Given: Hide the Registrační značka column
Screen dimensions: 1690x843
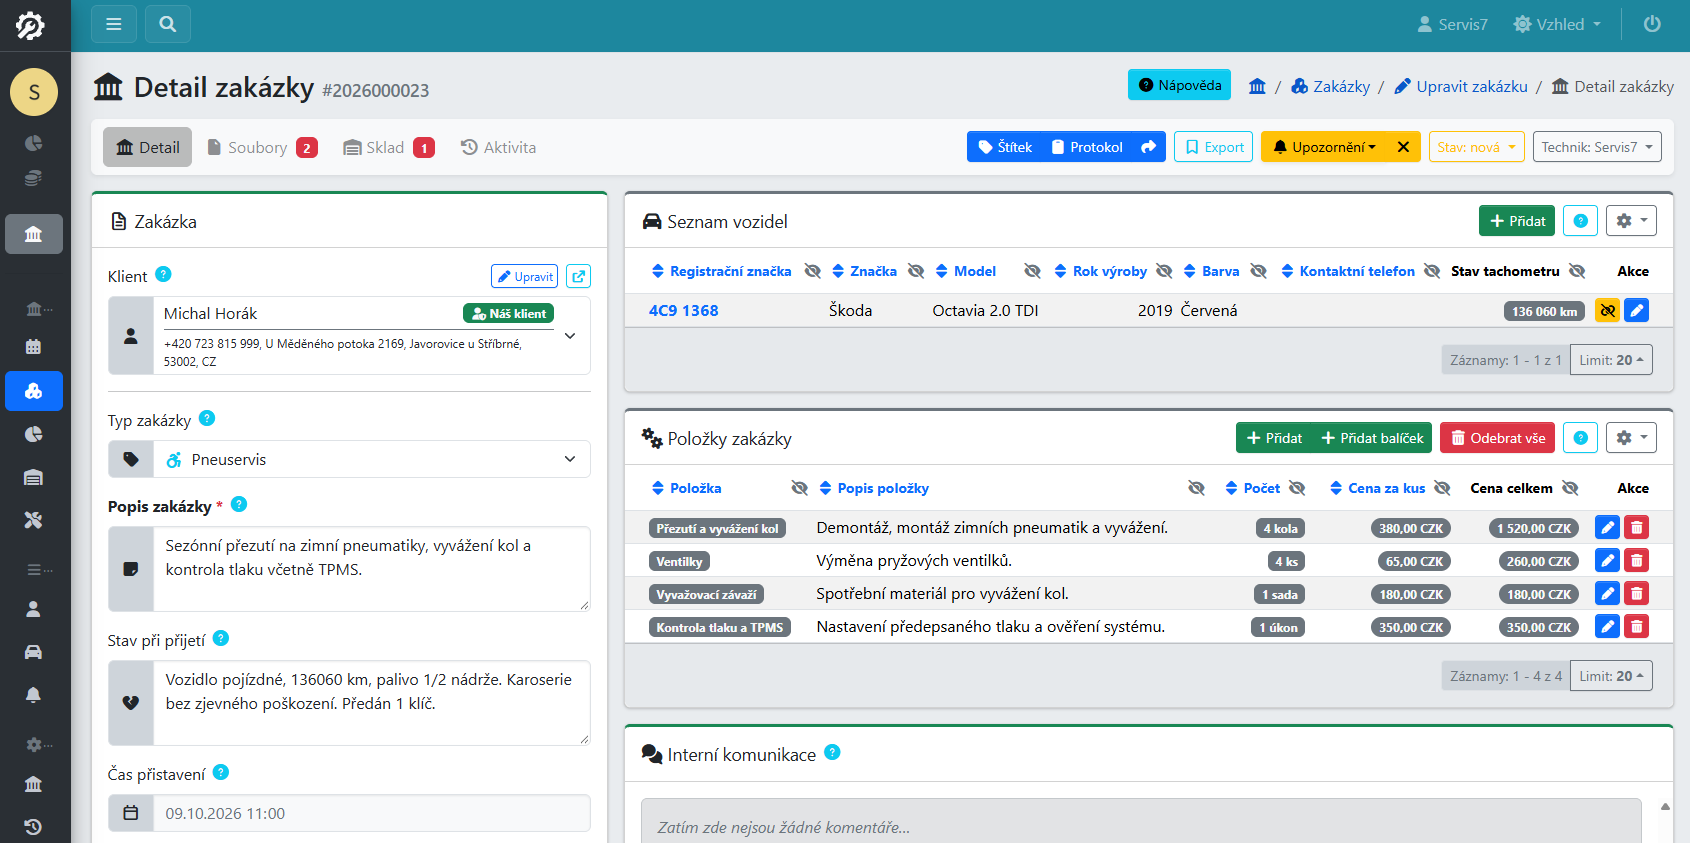Looking at the screenshot, I should point(813,271).
